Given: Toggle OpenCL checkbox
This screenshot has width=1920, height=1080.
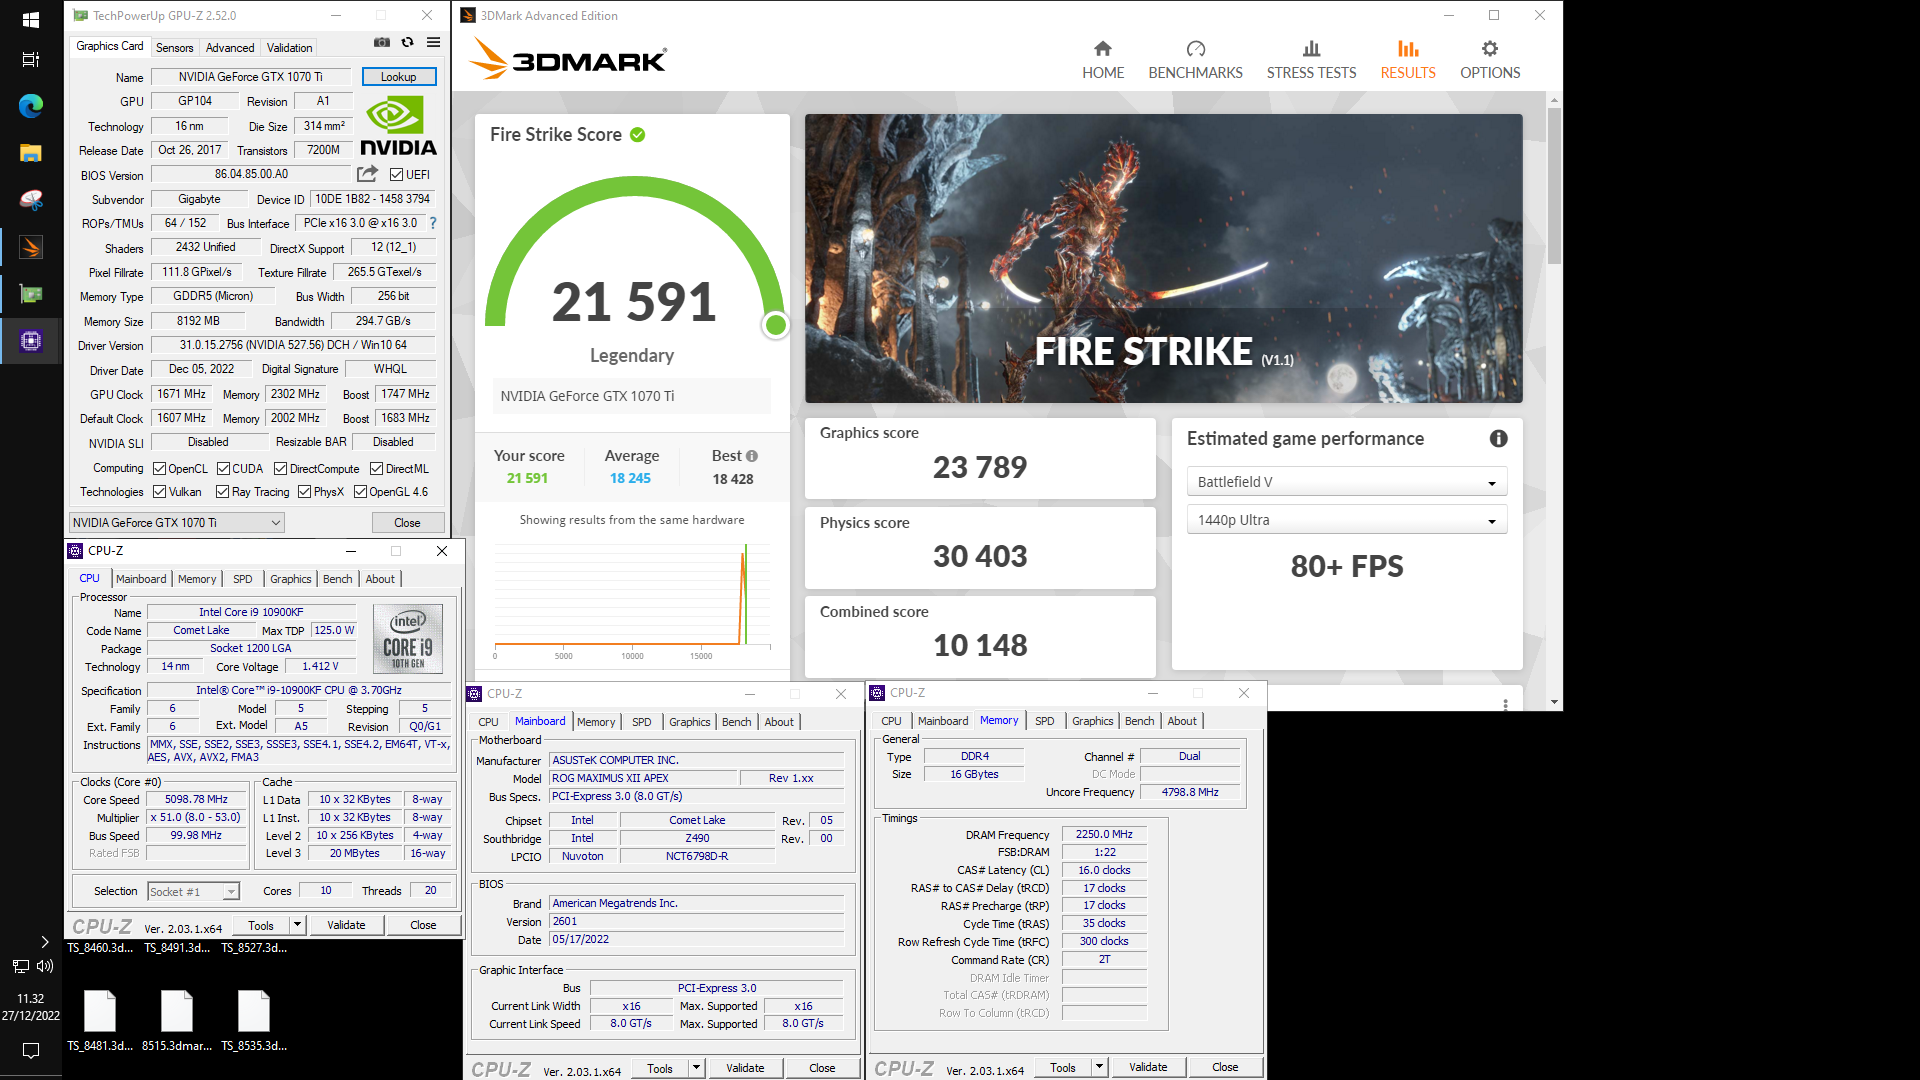Looking at the screenshot, I should pyautogui.click(x=159, y=469).
